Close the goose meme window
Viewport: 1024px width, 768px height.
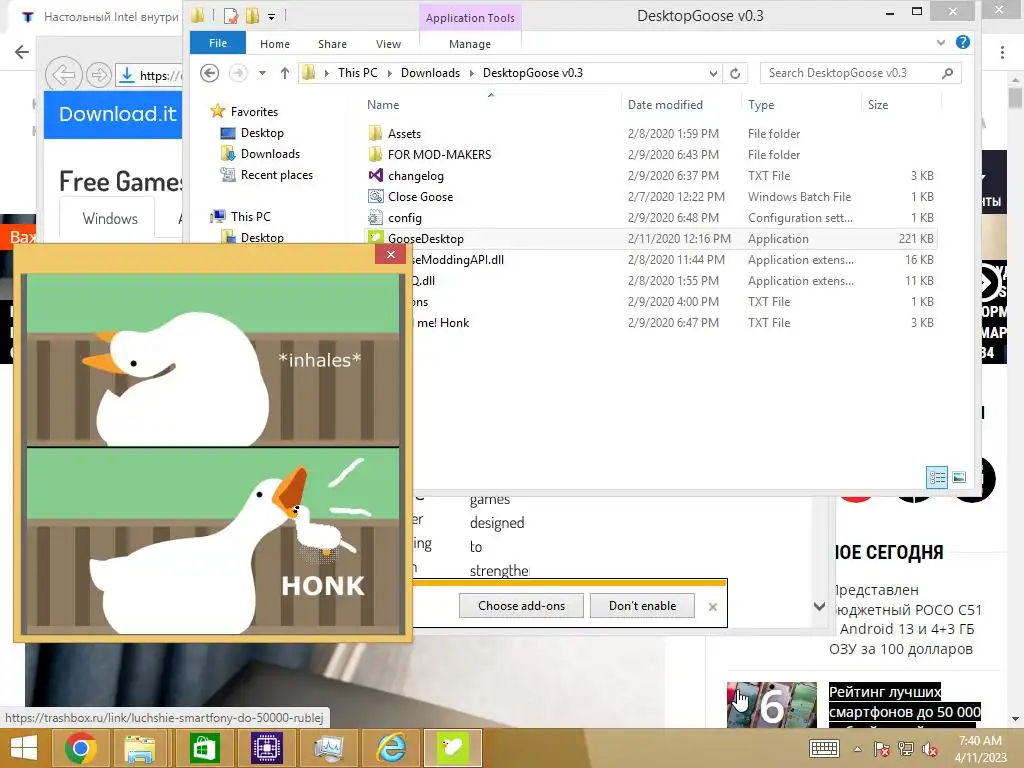391,255
